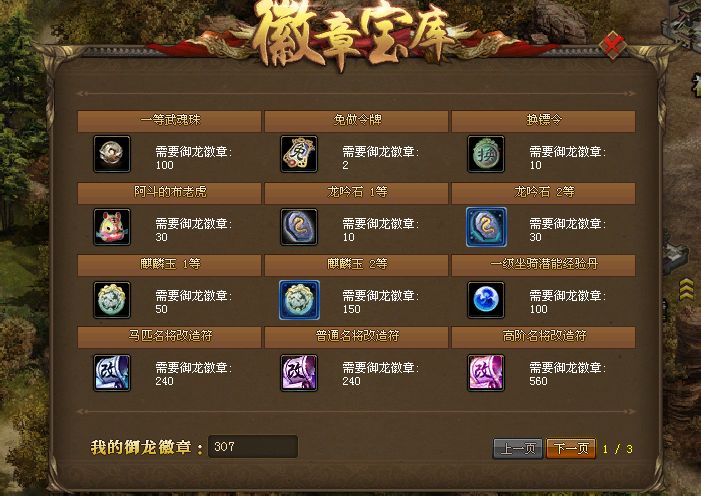Click the 我的御龙徽章 count field

[x=253, y=446]
